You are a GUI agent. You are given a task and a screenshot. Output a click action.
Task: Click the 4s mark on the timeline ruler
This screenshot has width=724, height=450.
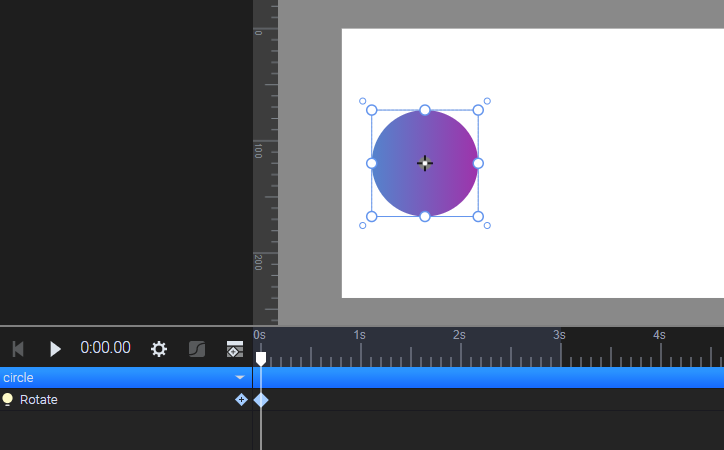coord(659,335)
